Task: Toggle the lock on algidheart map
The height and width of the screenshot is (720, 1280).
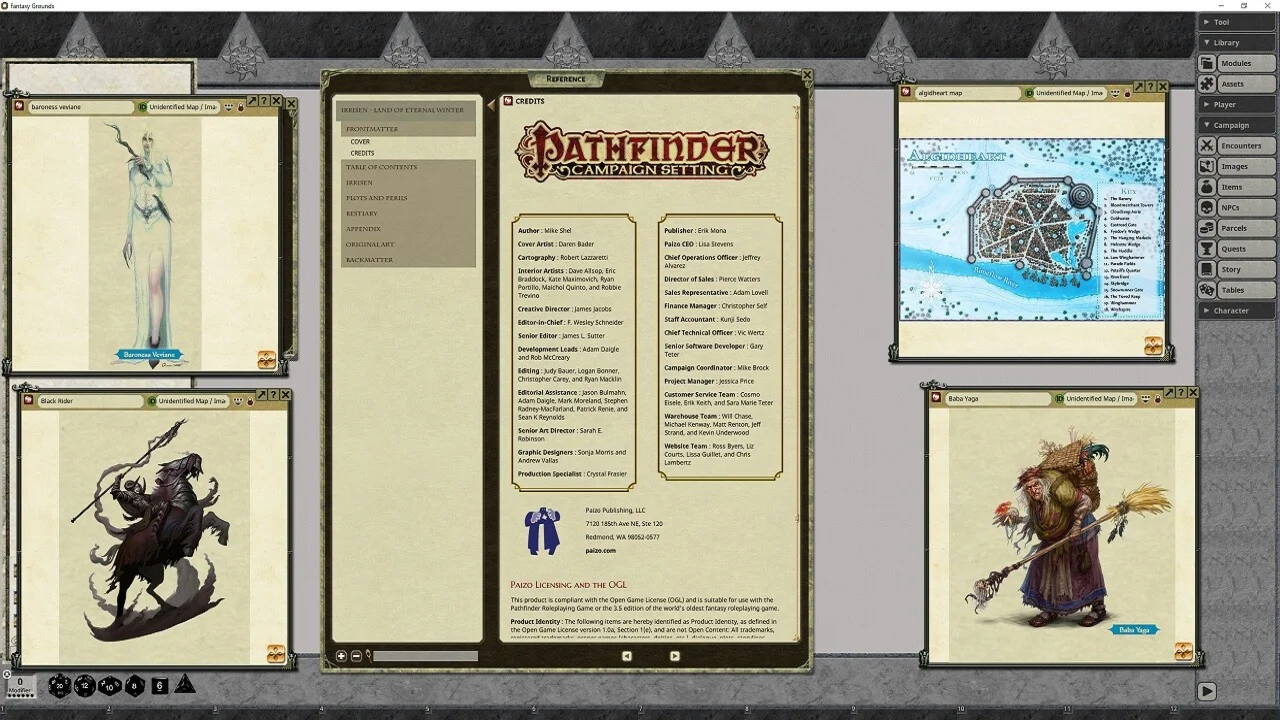Action: (x=1127, y=93)
